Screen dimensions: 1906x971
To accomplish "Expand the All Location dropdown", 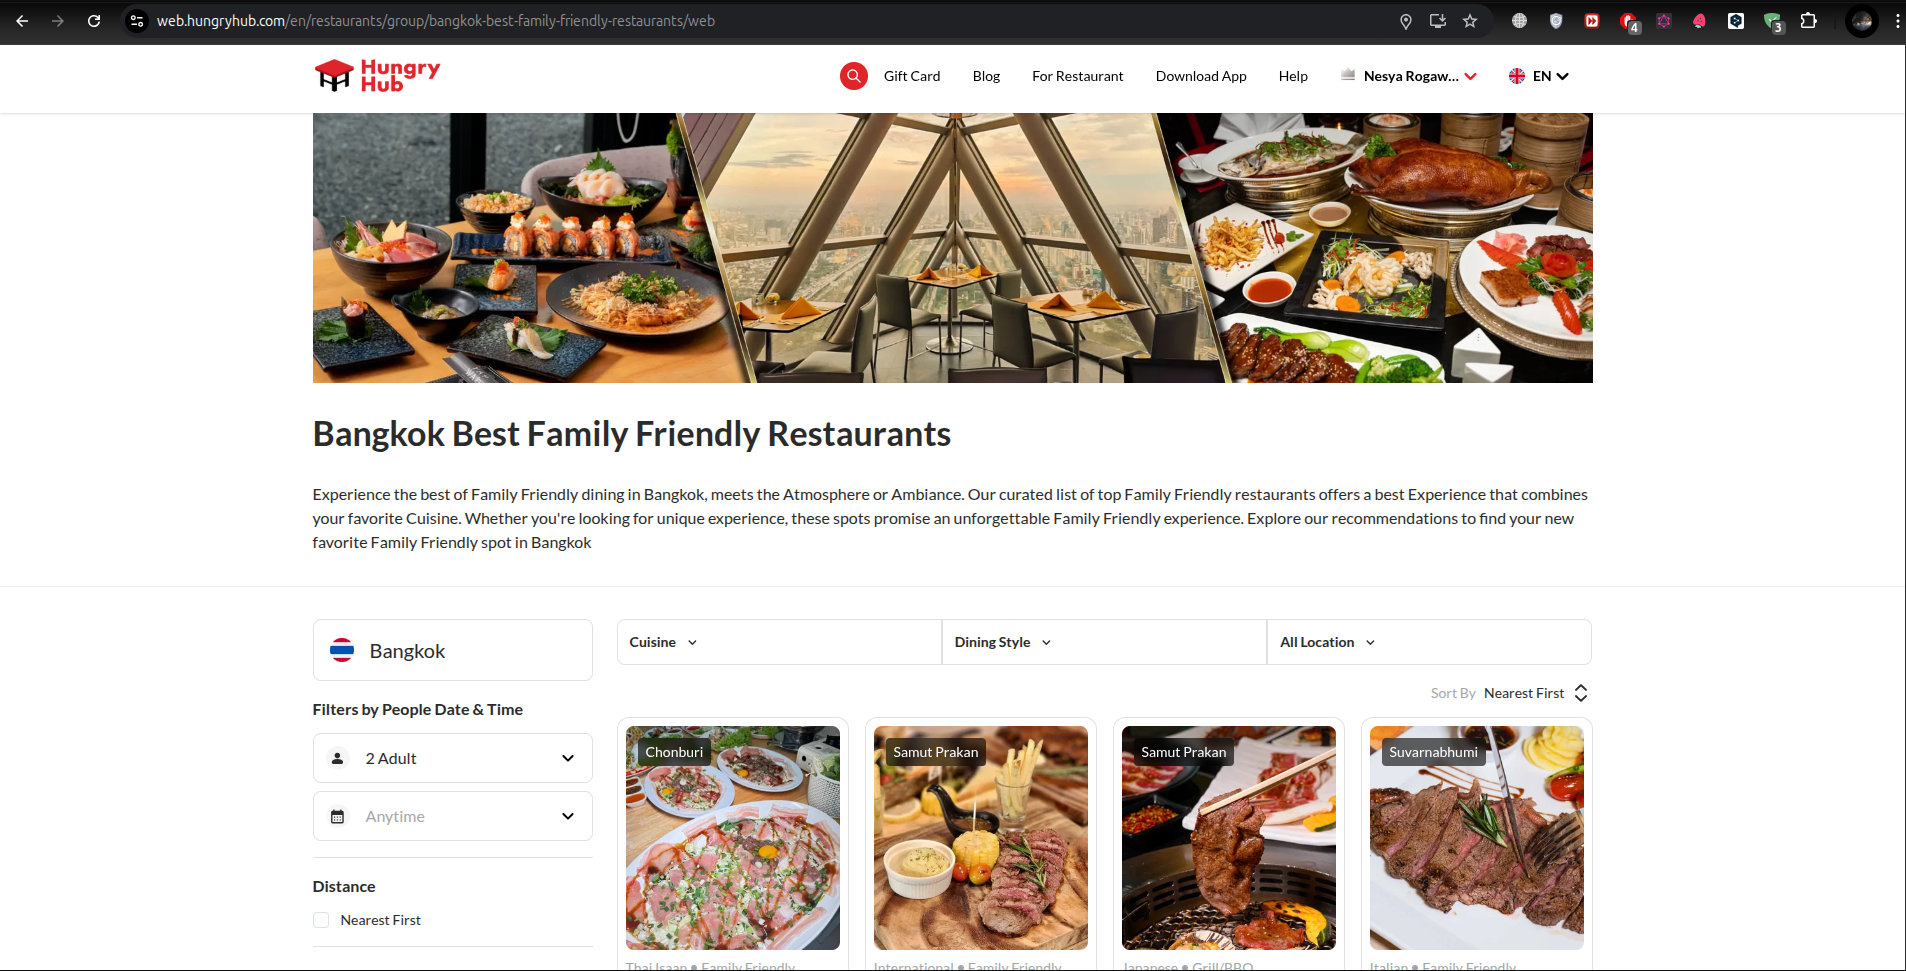I will (1327, 642).
